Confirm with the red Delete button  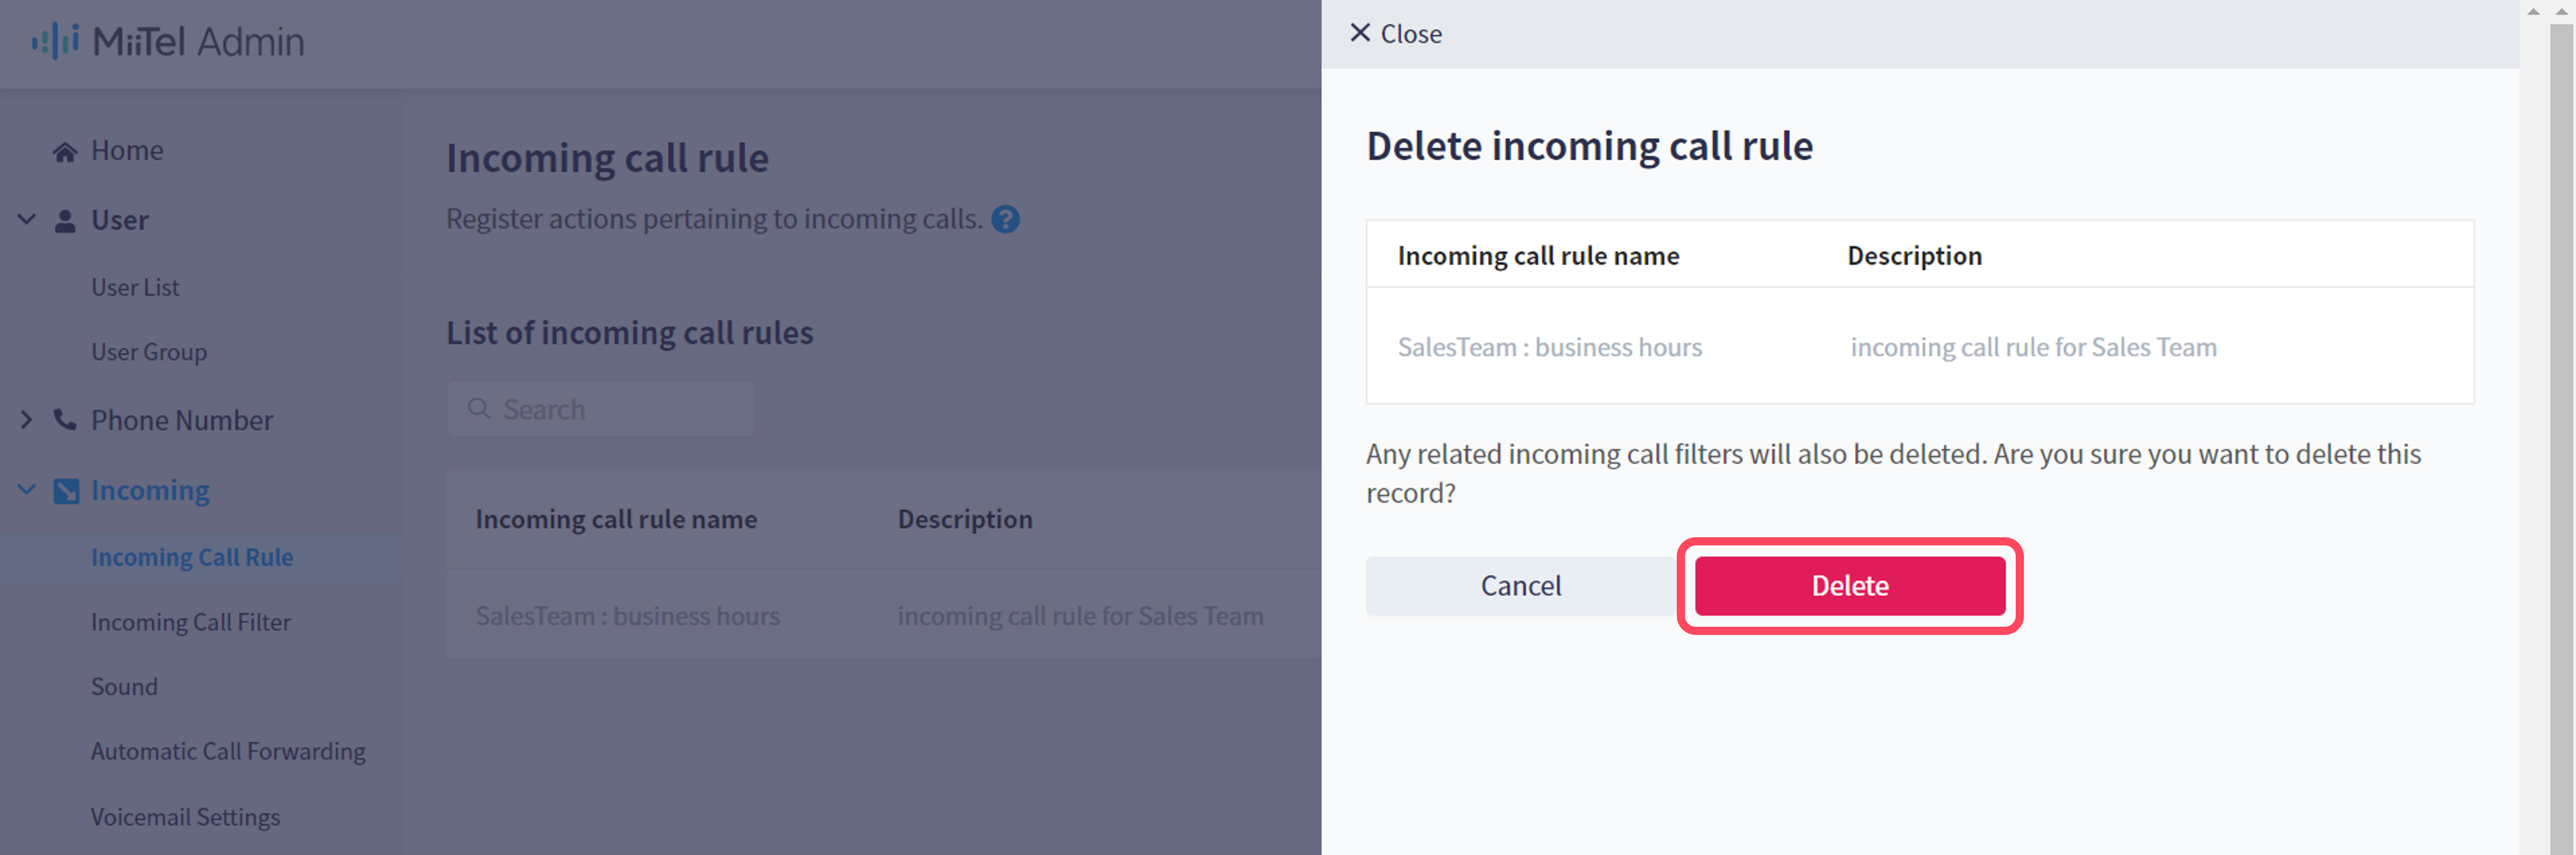1850,586
